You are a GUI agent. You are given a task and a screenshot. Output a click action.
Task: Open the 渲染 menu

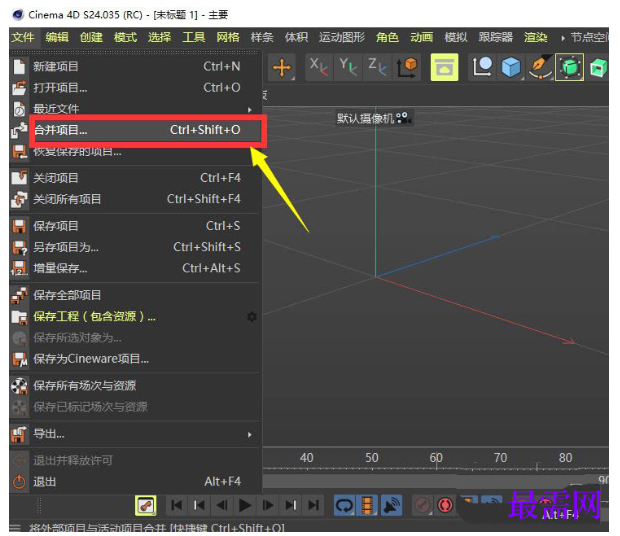pos(536,38)
